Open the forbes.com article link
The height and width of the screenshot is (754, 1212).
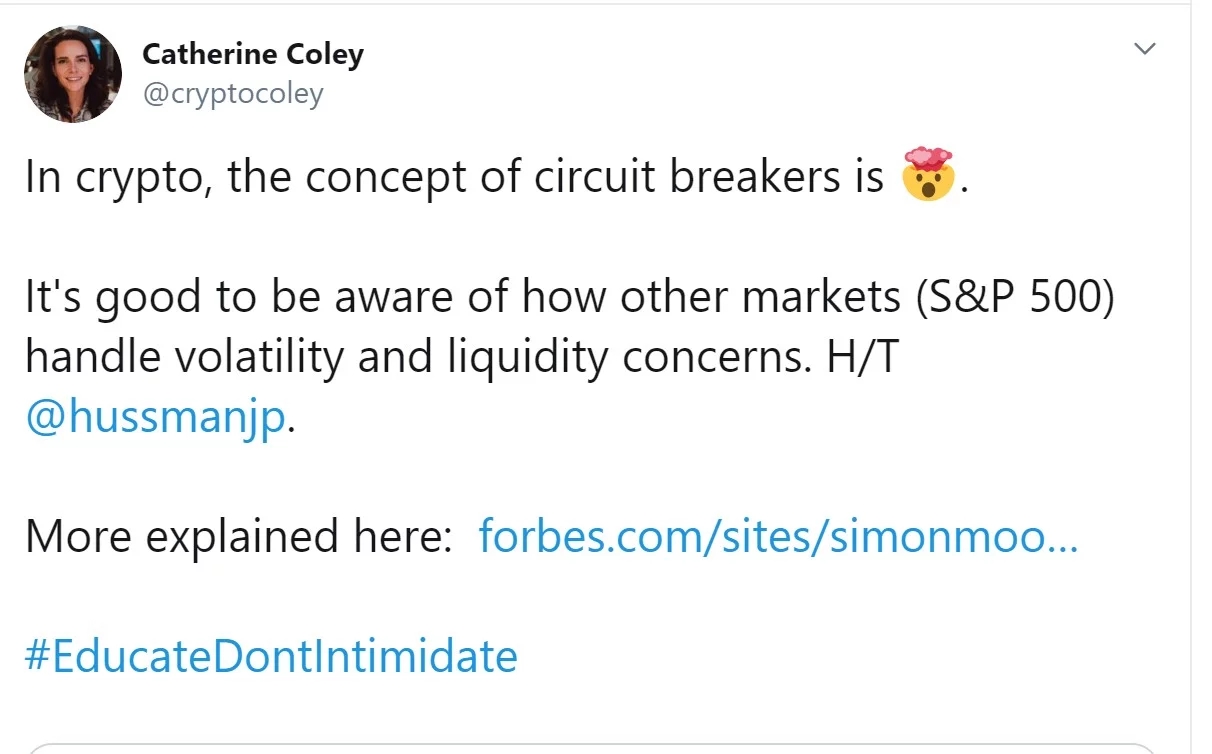tap(778, 537)
